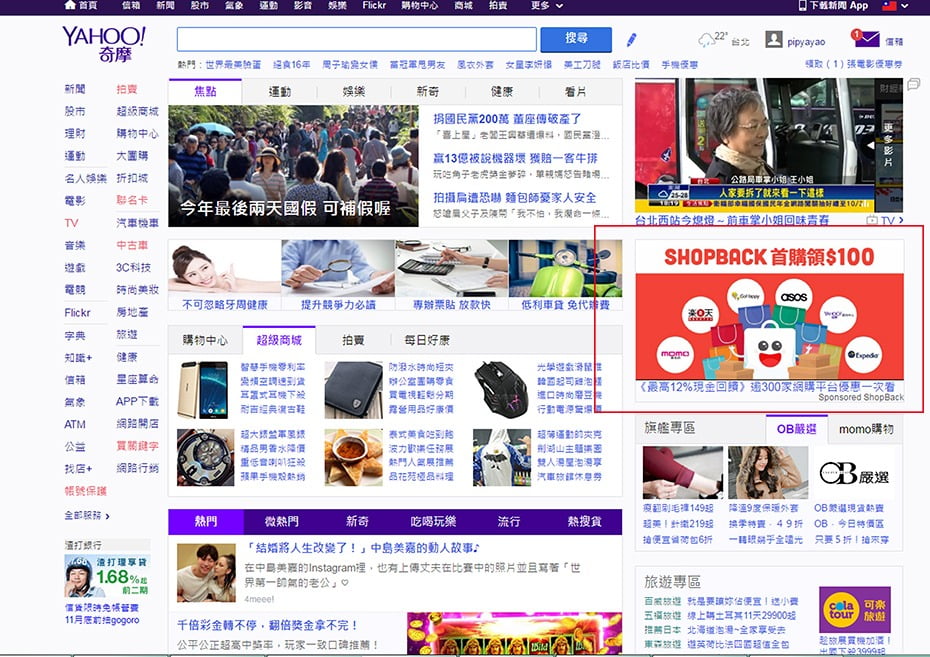
Task: Open 星座算命 in the sidebar
Action: click(x=137, y=379)
